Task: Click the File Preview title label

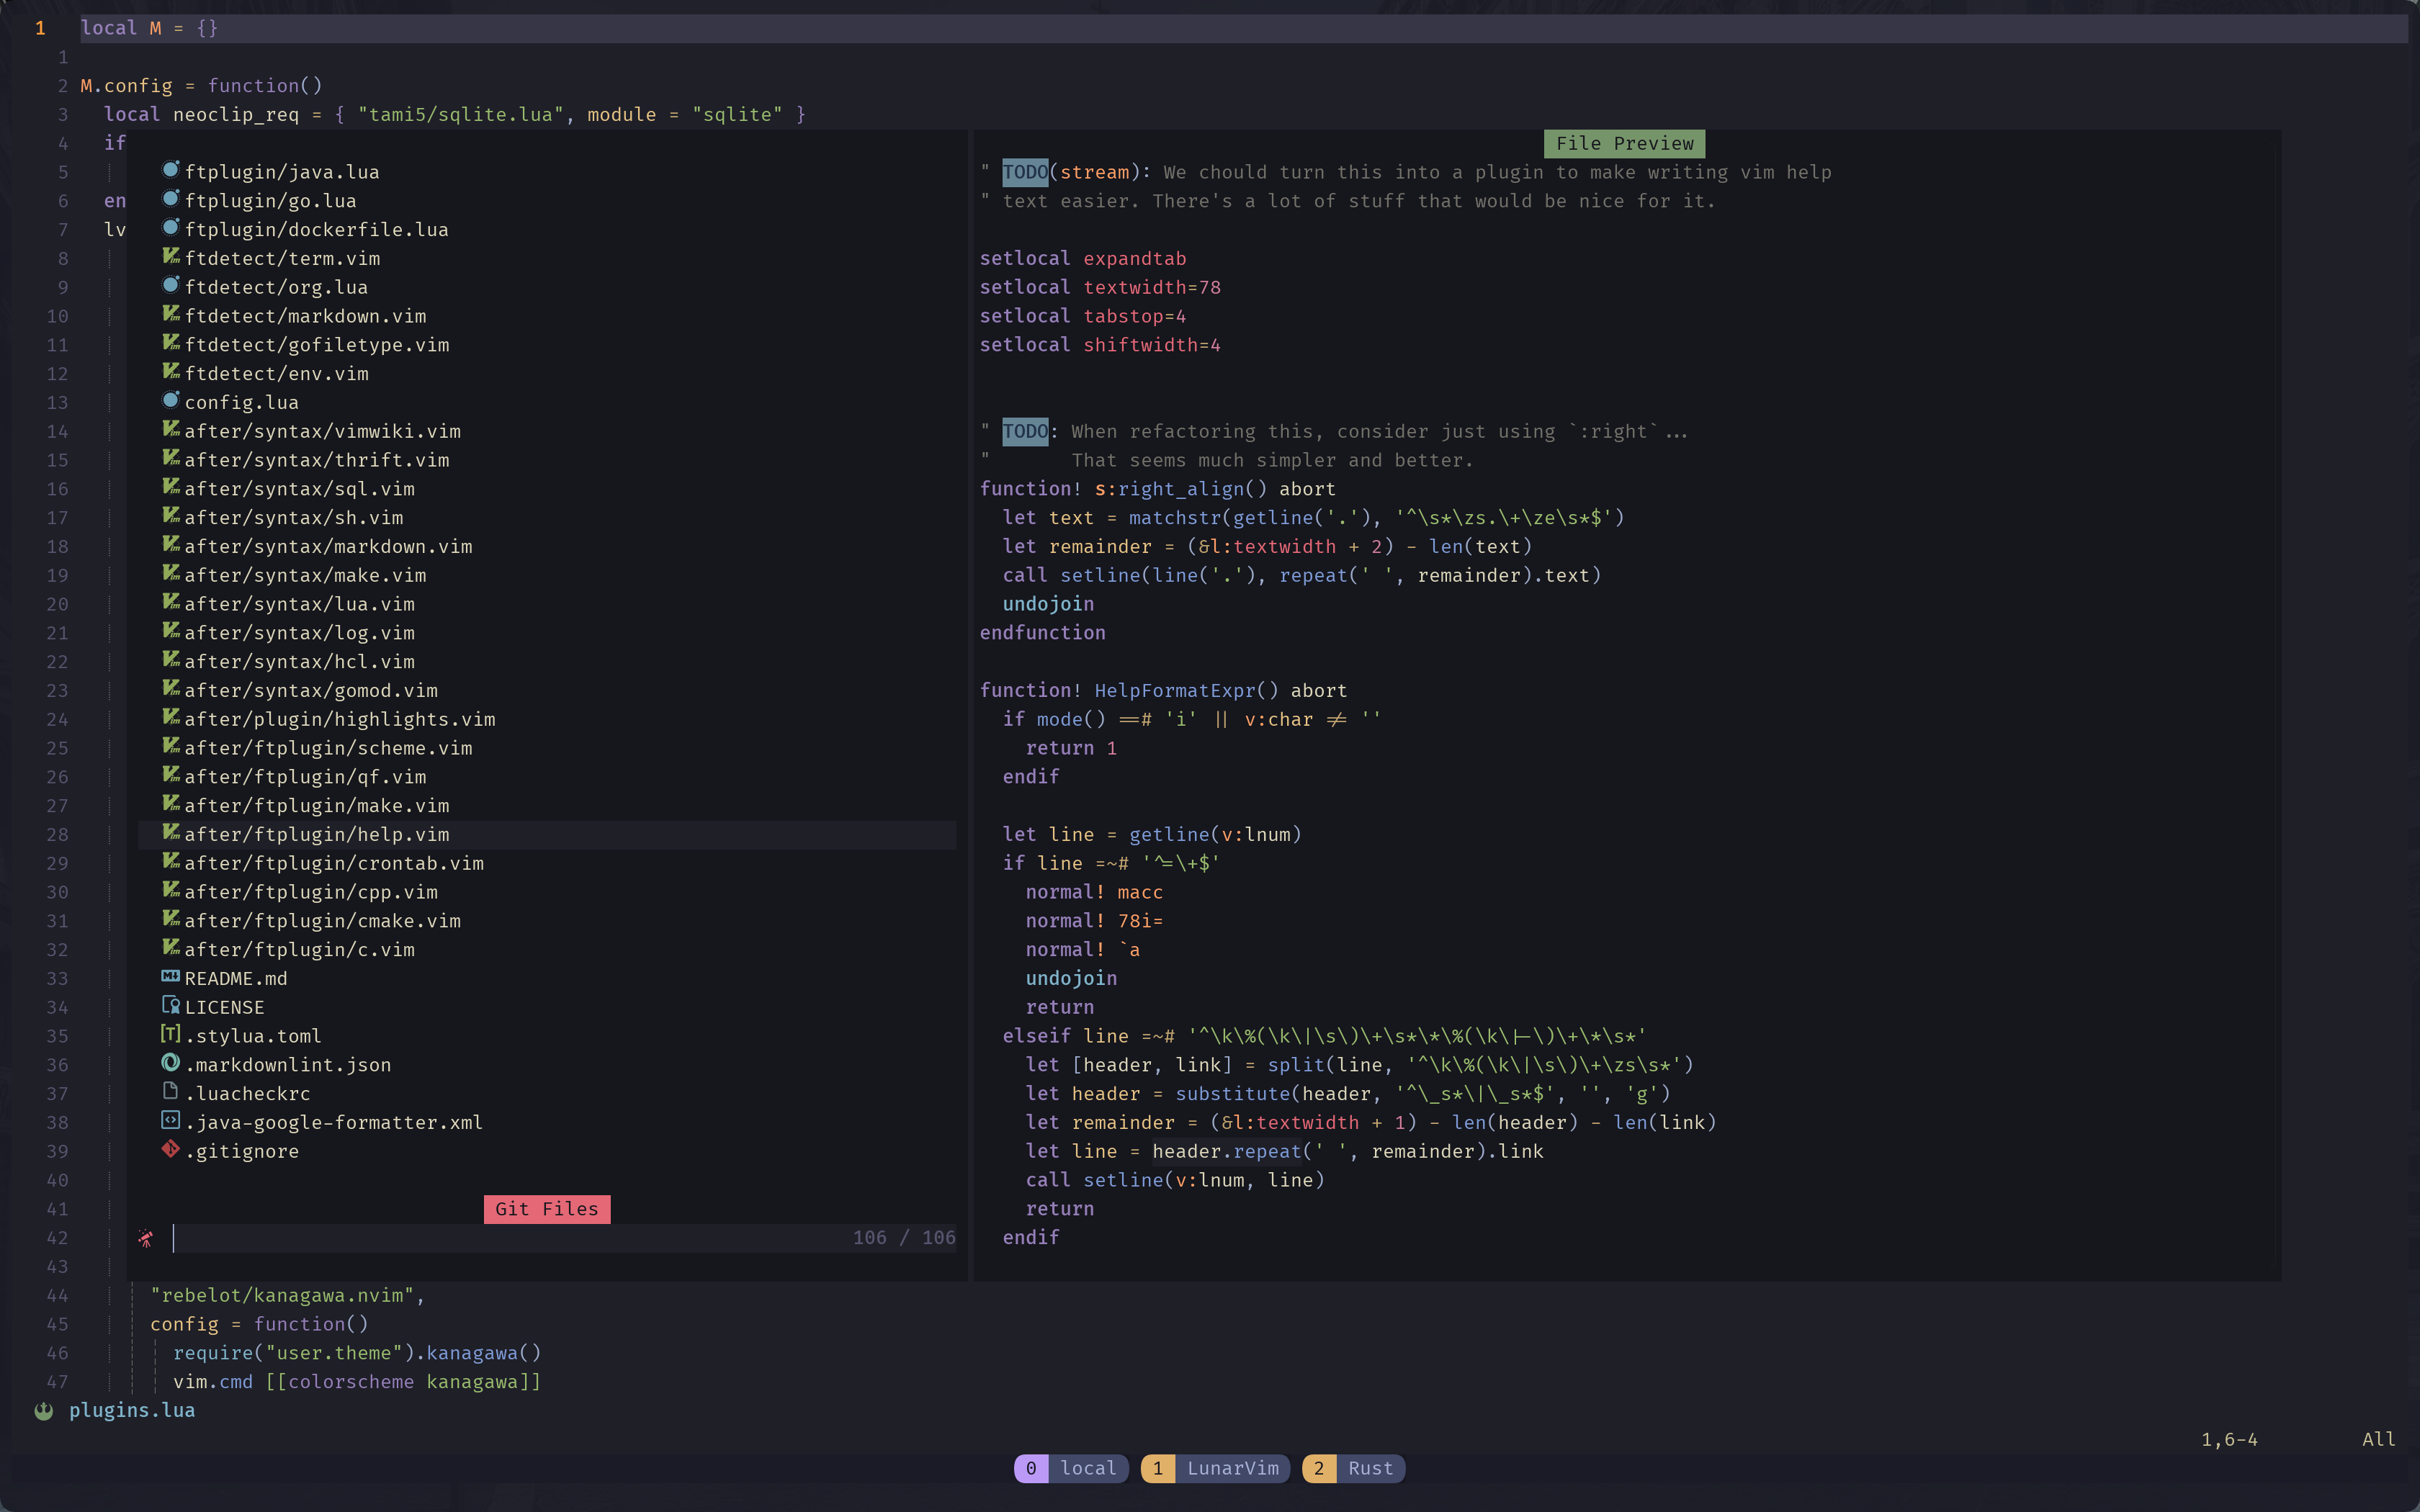Action: point(1624,143)
